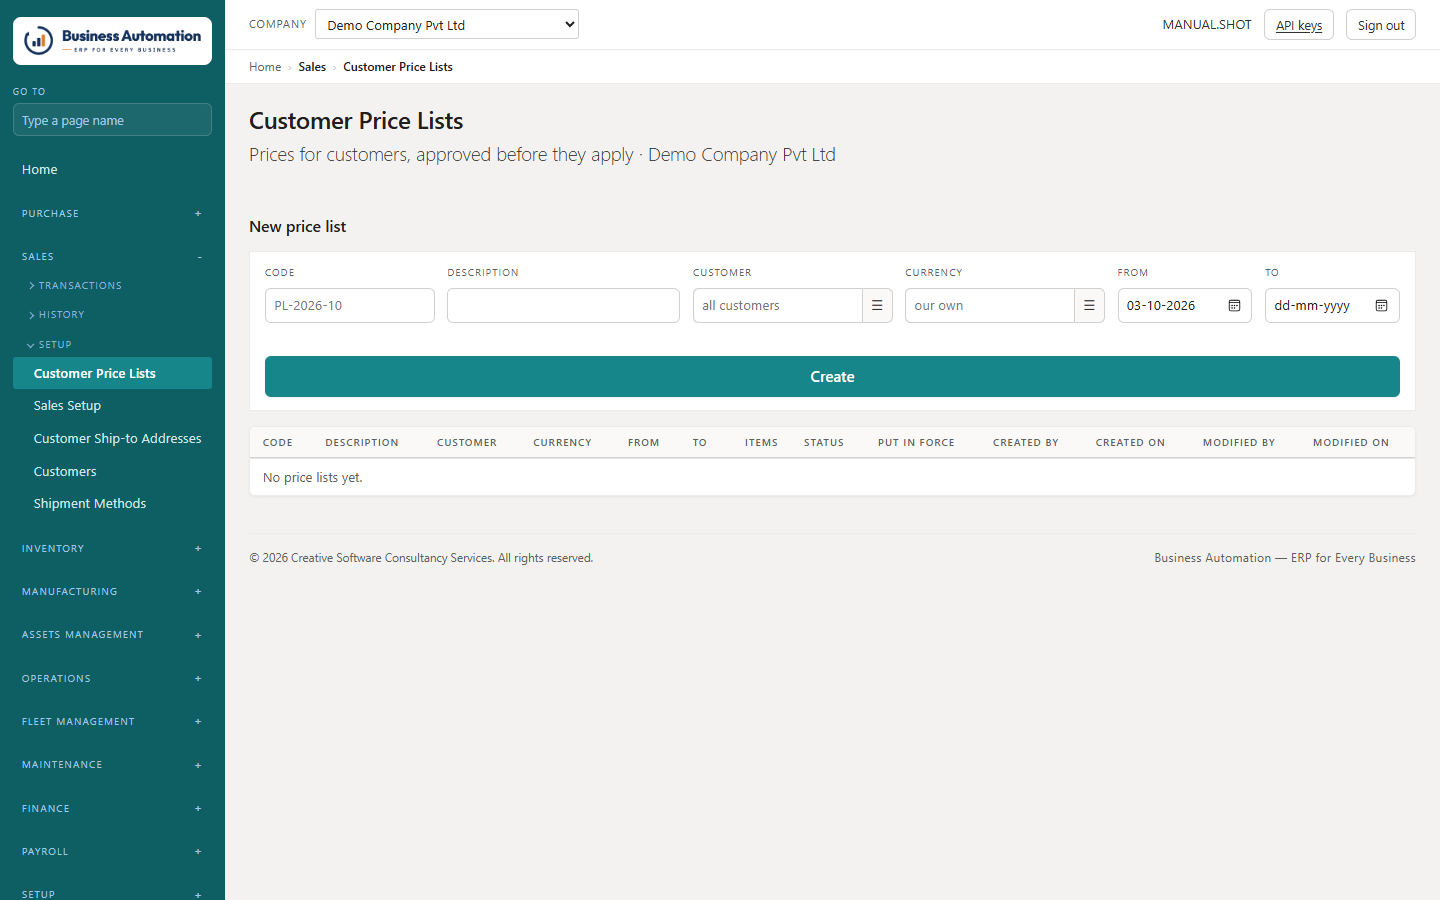Viewport: 1440px width, 900px height.
Task: Open the To date calendar picker
Action: point(1381,306)
